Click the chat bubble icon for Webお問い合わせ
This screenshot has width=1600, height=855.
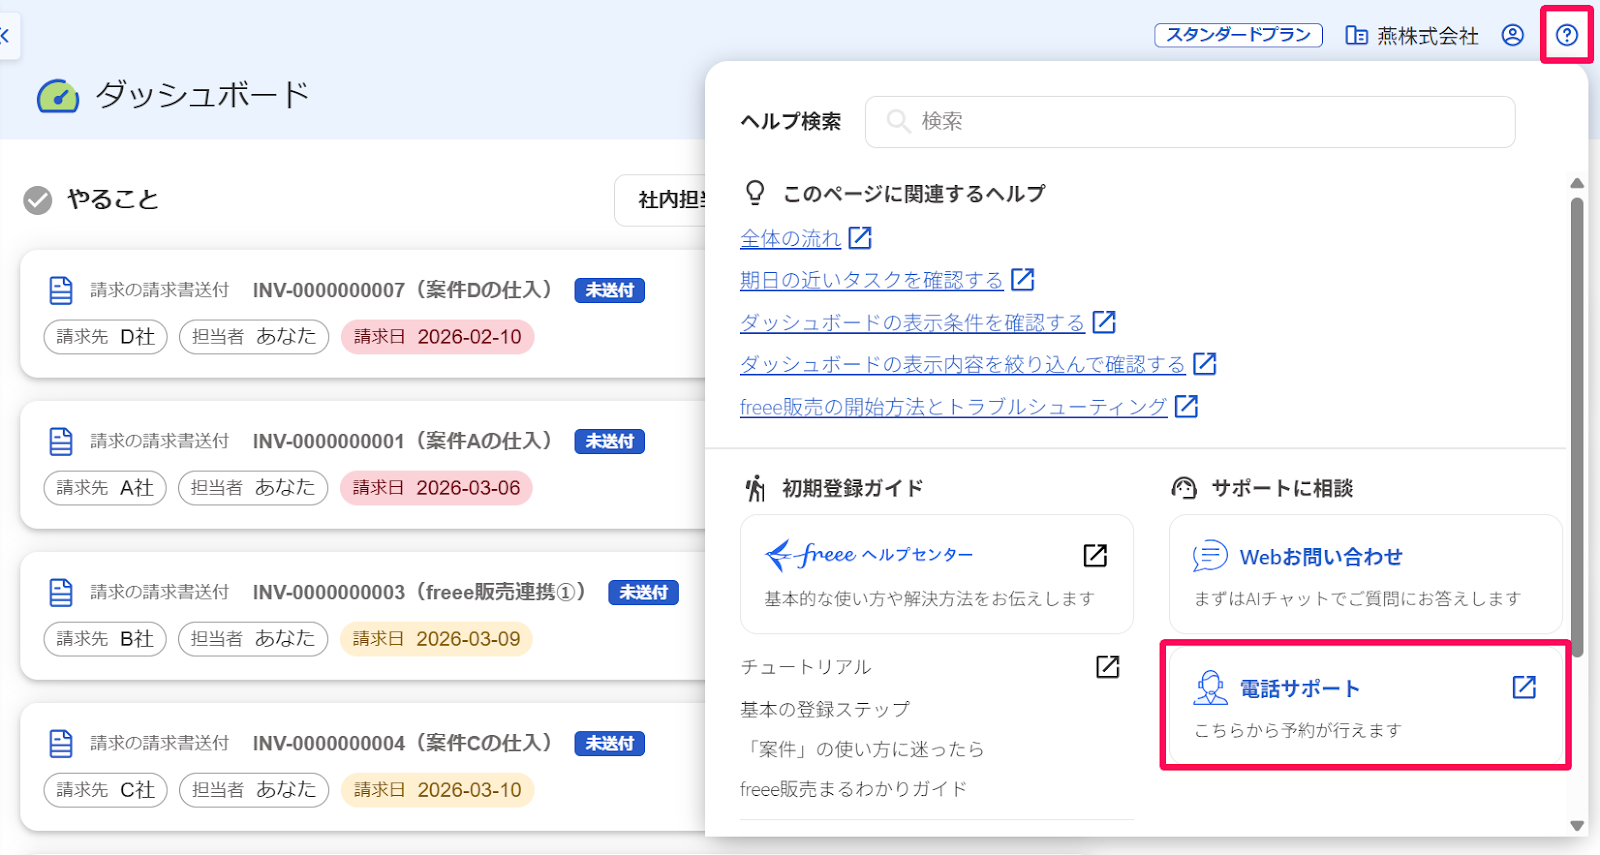tap(1210, 556)
